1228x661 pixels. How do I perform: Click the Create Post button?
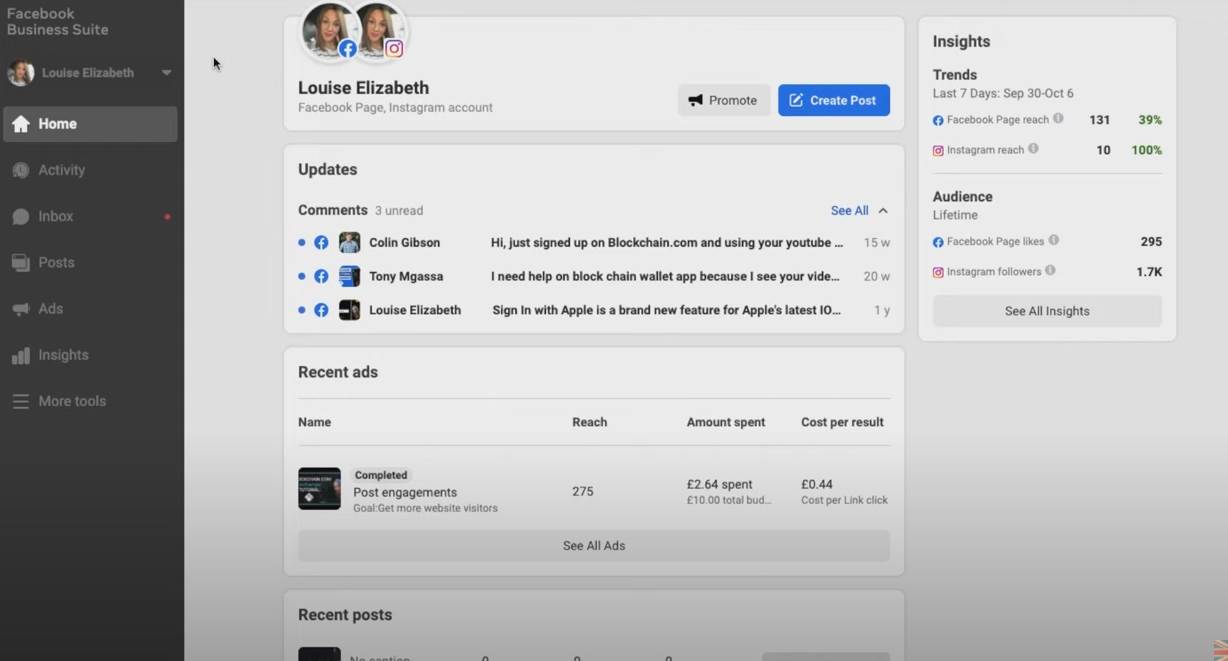(x=833, y=100)
